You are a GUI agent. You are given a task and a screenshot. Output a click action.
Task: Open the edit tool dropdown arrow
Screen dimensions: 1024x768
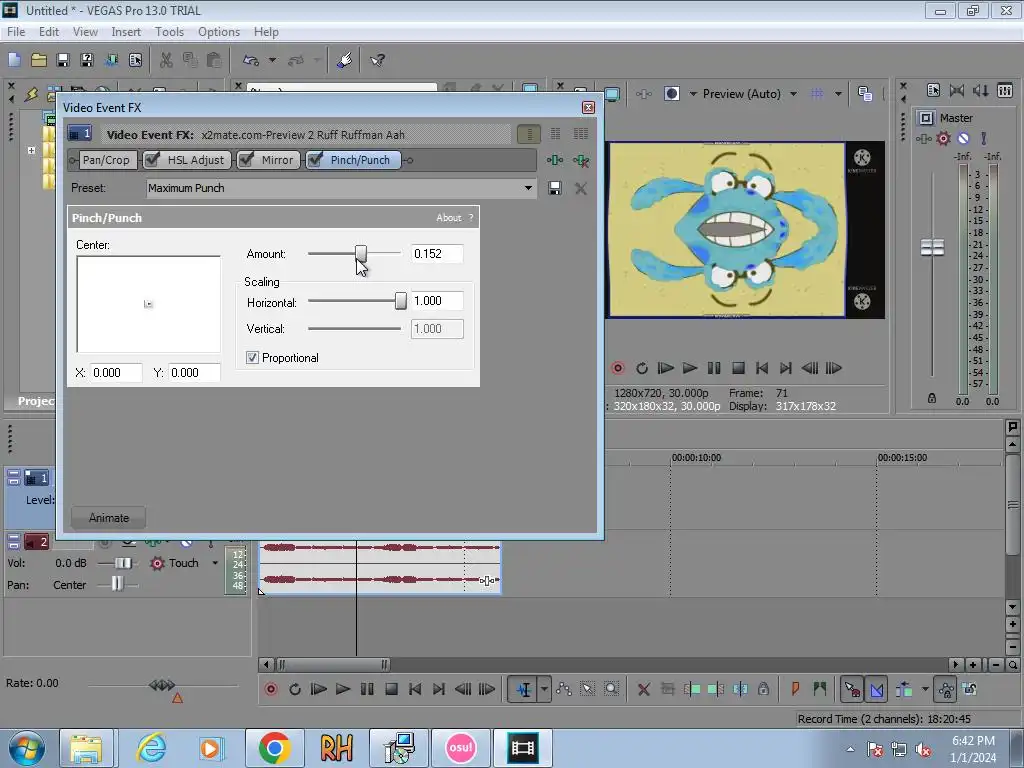pos(544,689)
